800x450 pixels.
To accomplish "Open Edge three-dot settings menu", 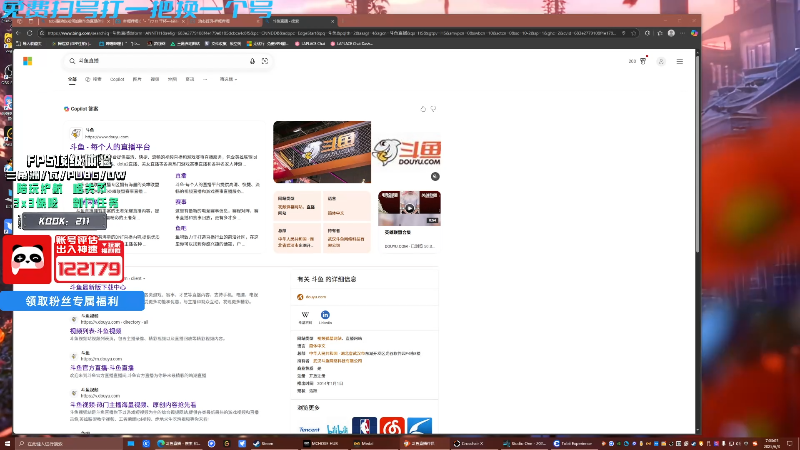I will coord(683,33).
